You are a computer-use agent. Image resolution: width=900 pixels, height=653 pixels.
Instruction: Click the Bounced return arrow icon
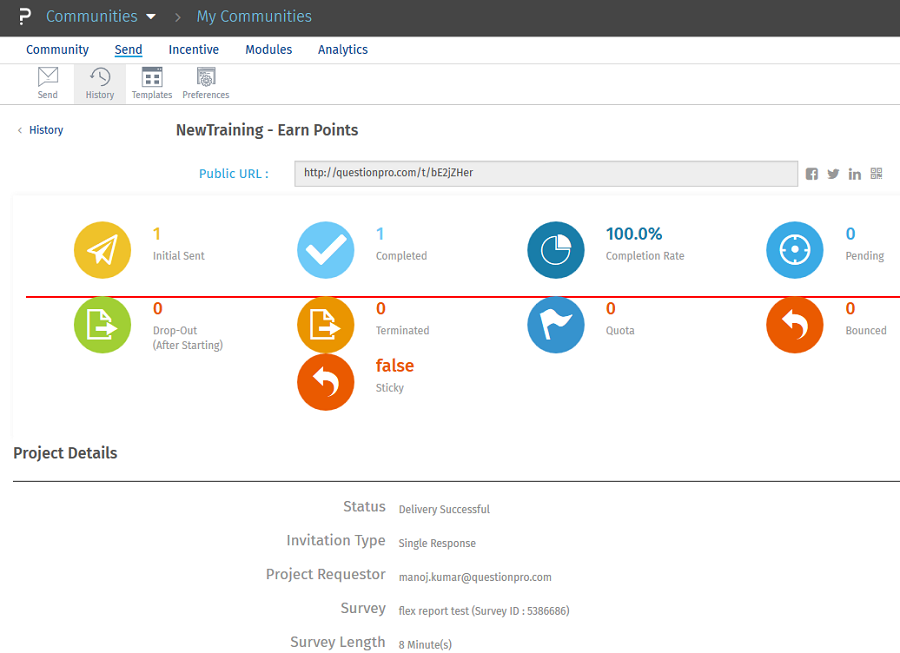click(x=795, y=325)
